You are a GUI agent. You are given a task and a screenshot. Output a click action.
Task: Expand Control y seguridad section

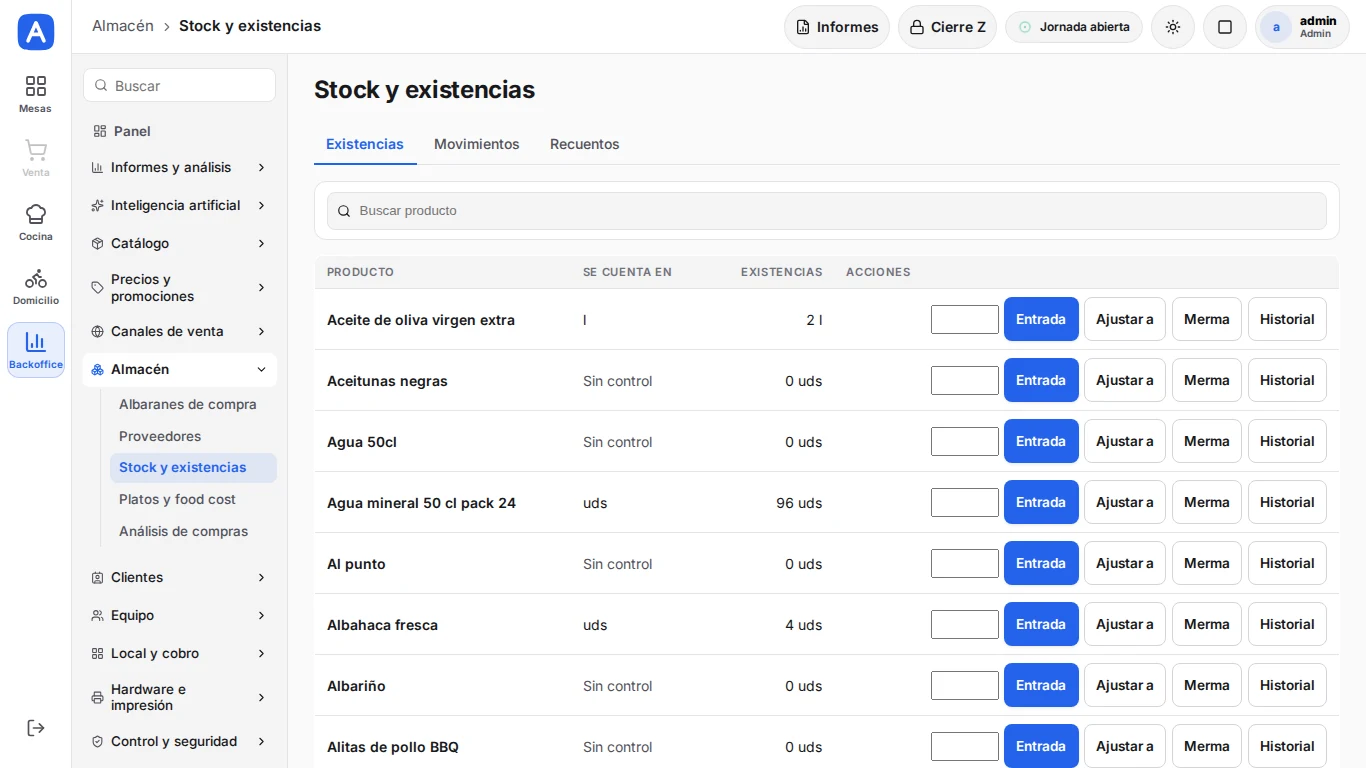(179, 741)
